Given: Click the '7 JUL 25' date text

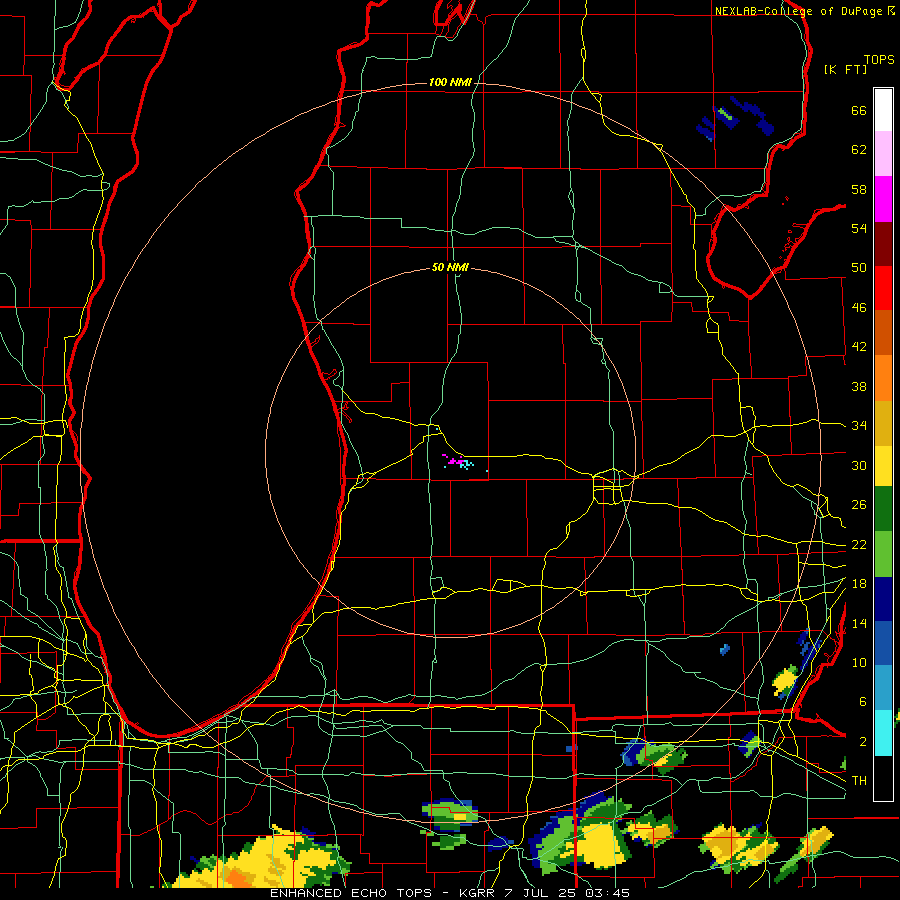Looking at the screenshot, I should click(542, 893).
